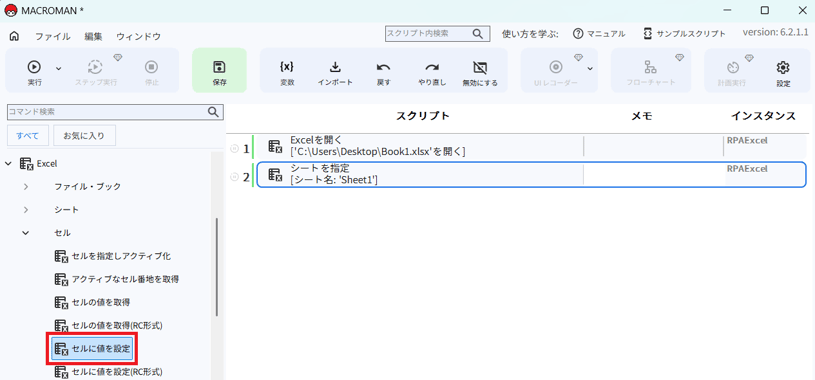Open dropdown arrow beside UIレコーダー

(x=590, y=68)
